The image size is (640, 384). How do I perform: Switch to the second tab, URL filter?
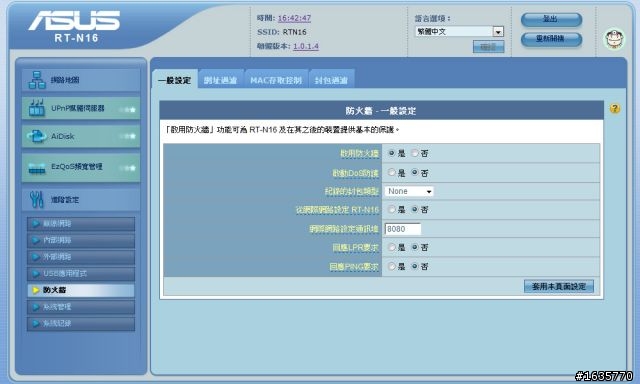tap(221, 80)
